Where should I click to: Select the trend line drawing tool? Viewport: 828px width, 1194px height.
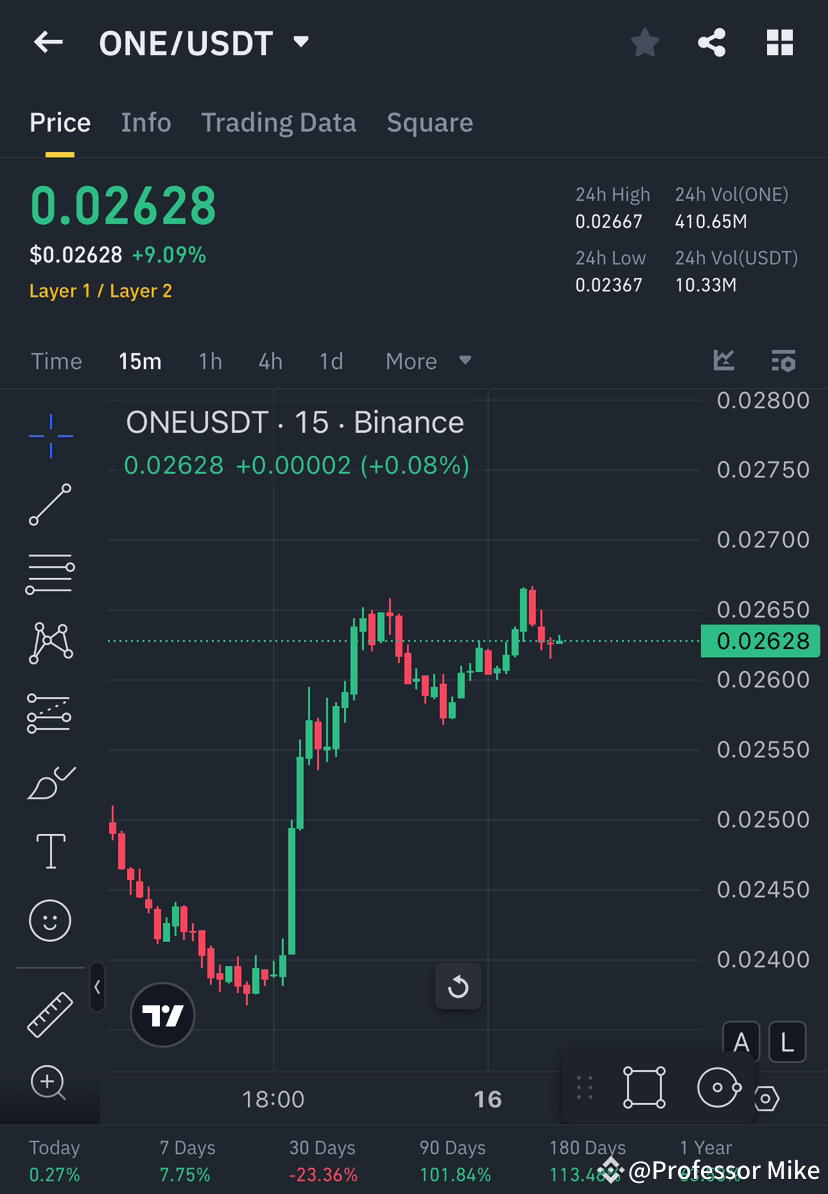[x=50, y=505]
